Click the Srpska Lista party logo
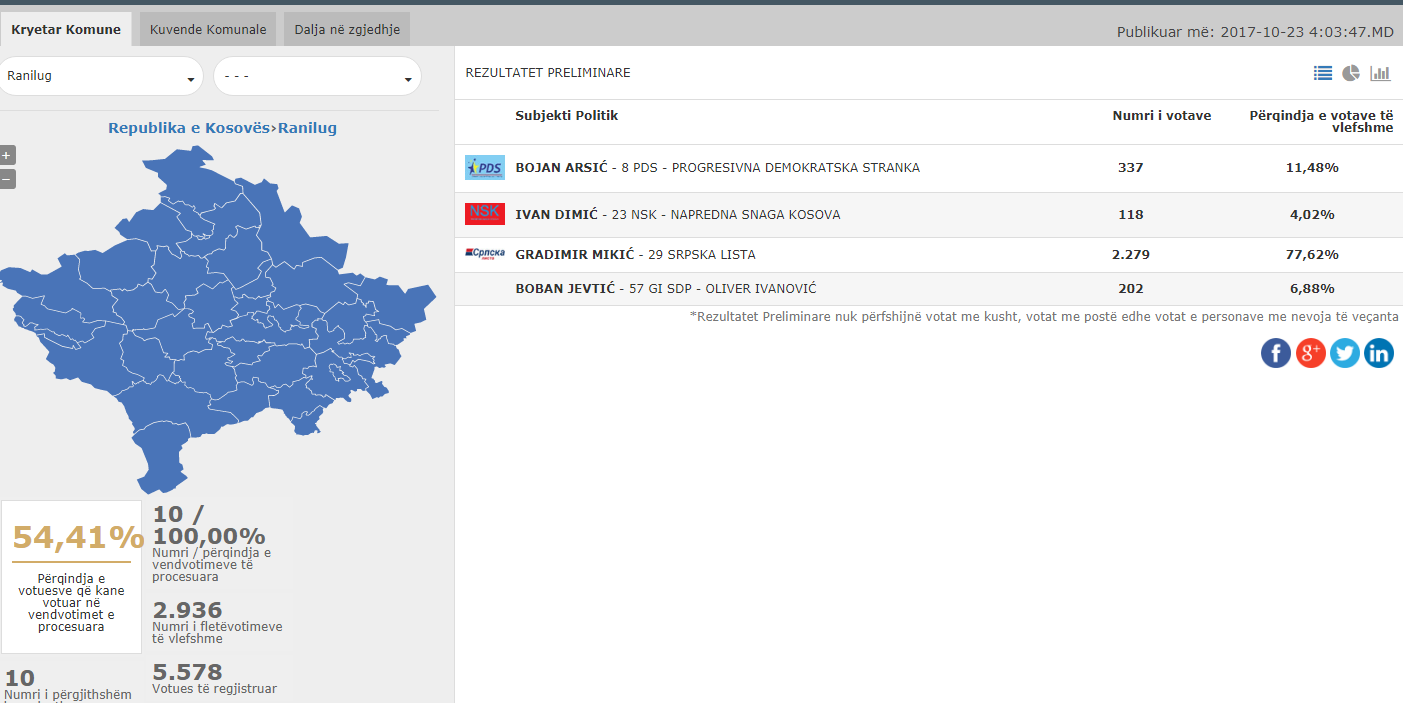The width and height of the screenshot is (1403, 703). click(485, 254)
